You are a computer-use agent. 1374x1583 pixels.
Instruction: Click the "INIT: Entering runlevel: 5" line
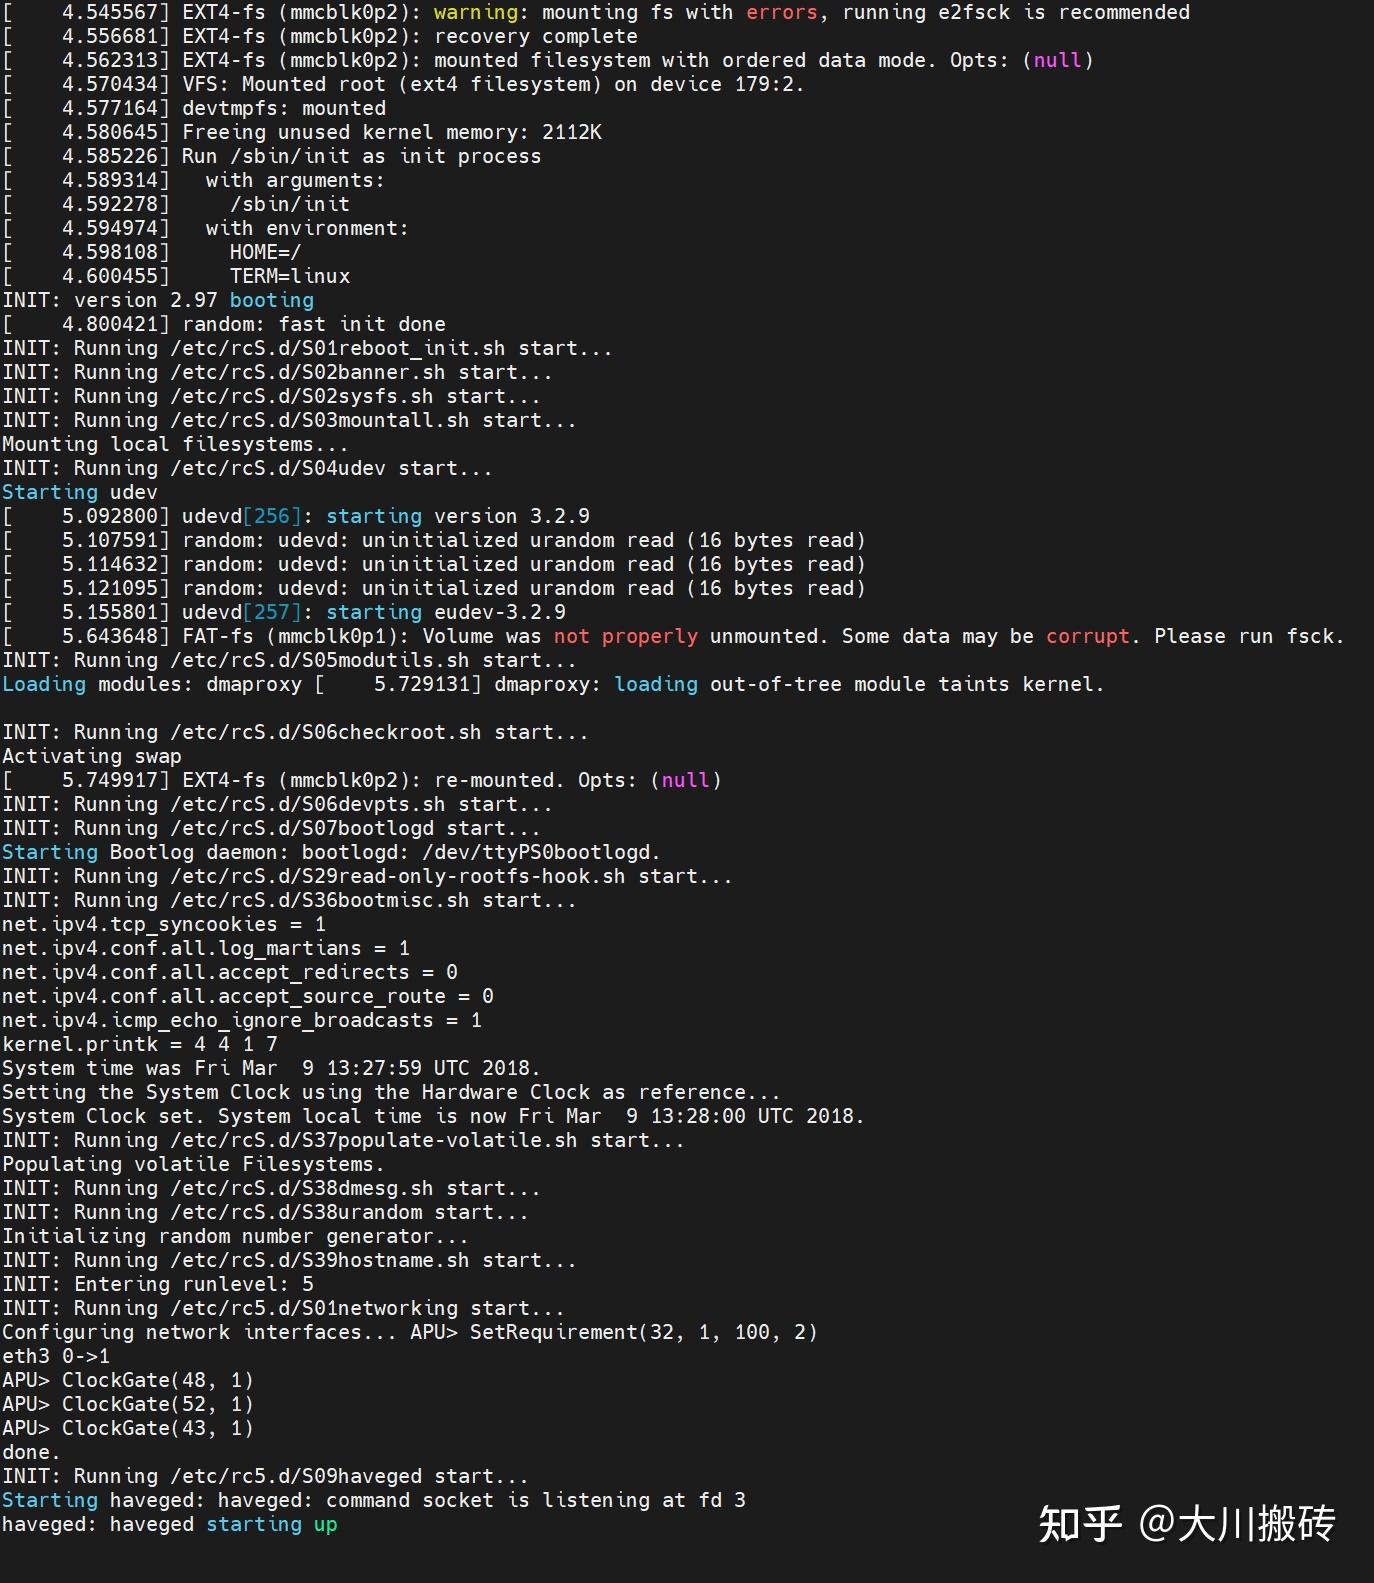coord(158,1284)
